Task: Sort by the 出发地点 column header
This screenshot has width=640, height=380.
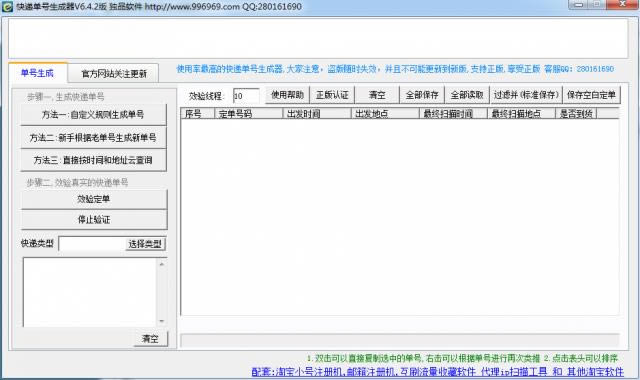Action: [x=385, y=114]
